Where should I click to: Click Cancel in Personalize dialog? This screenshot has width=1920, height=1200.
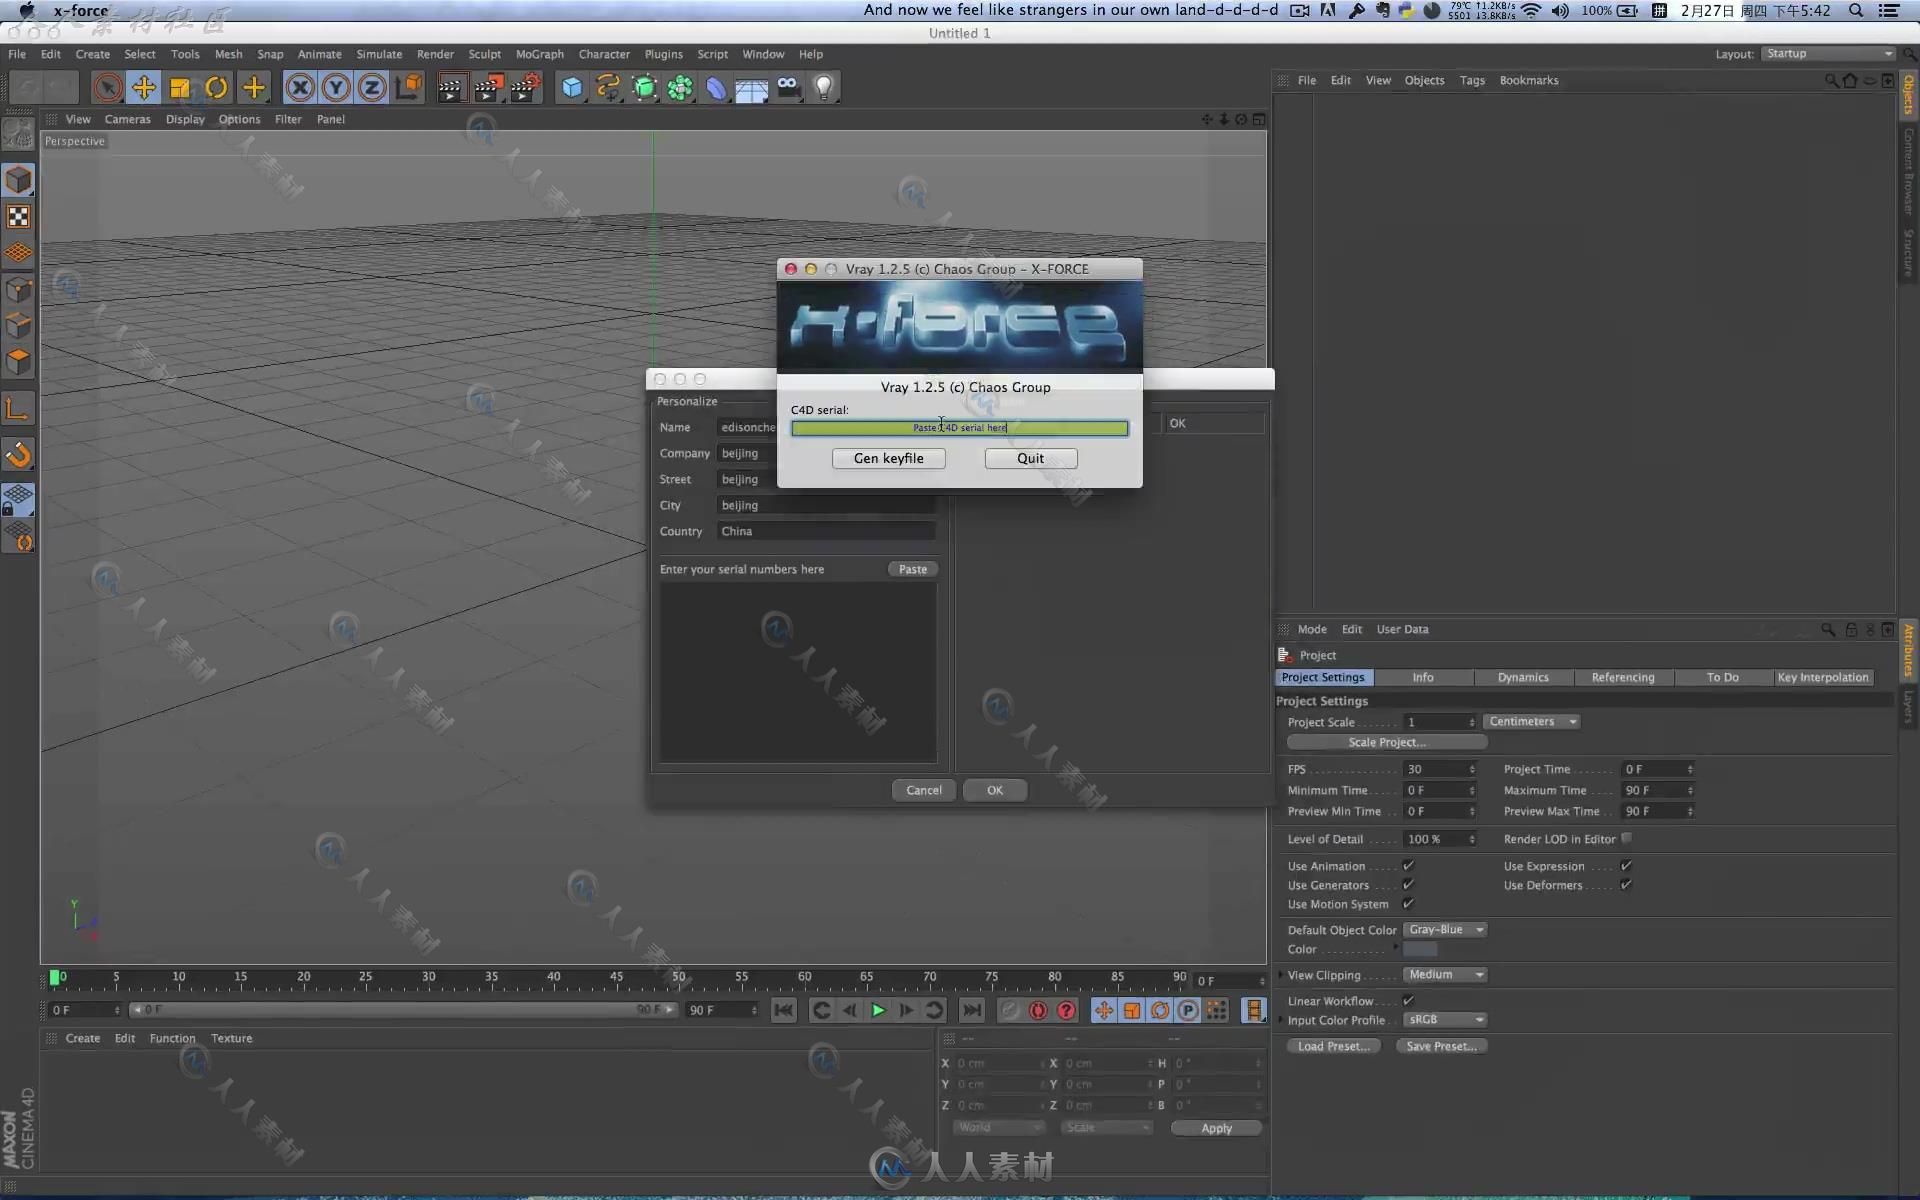click(x=923, y=790)
